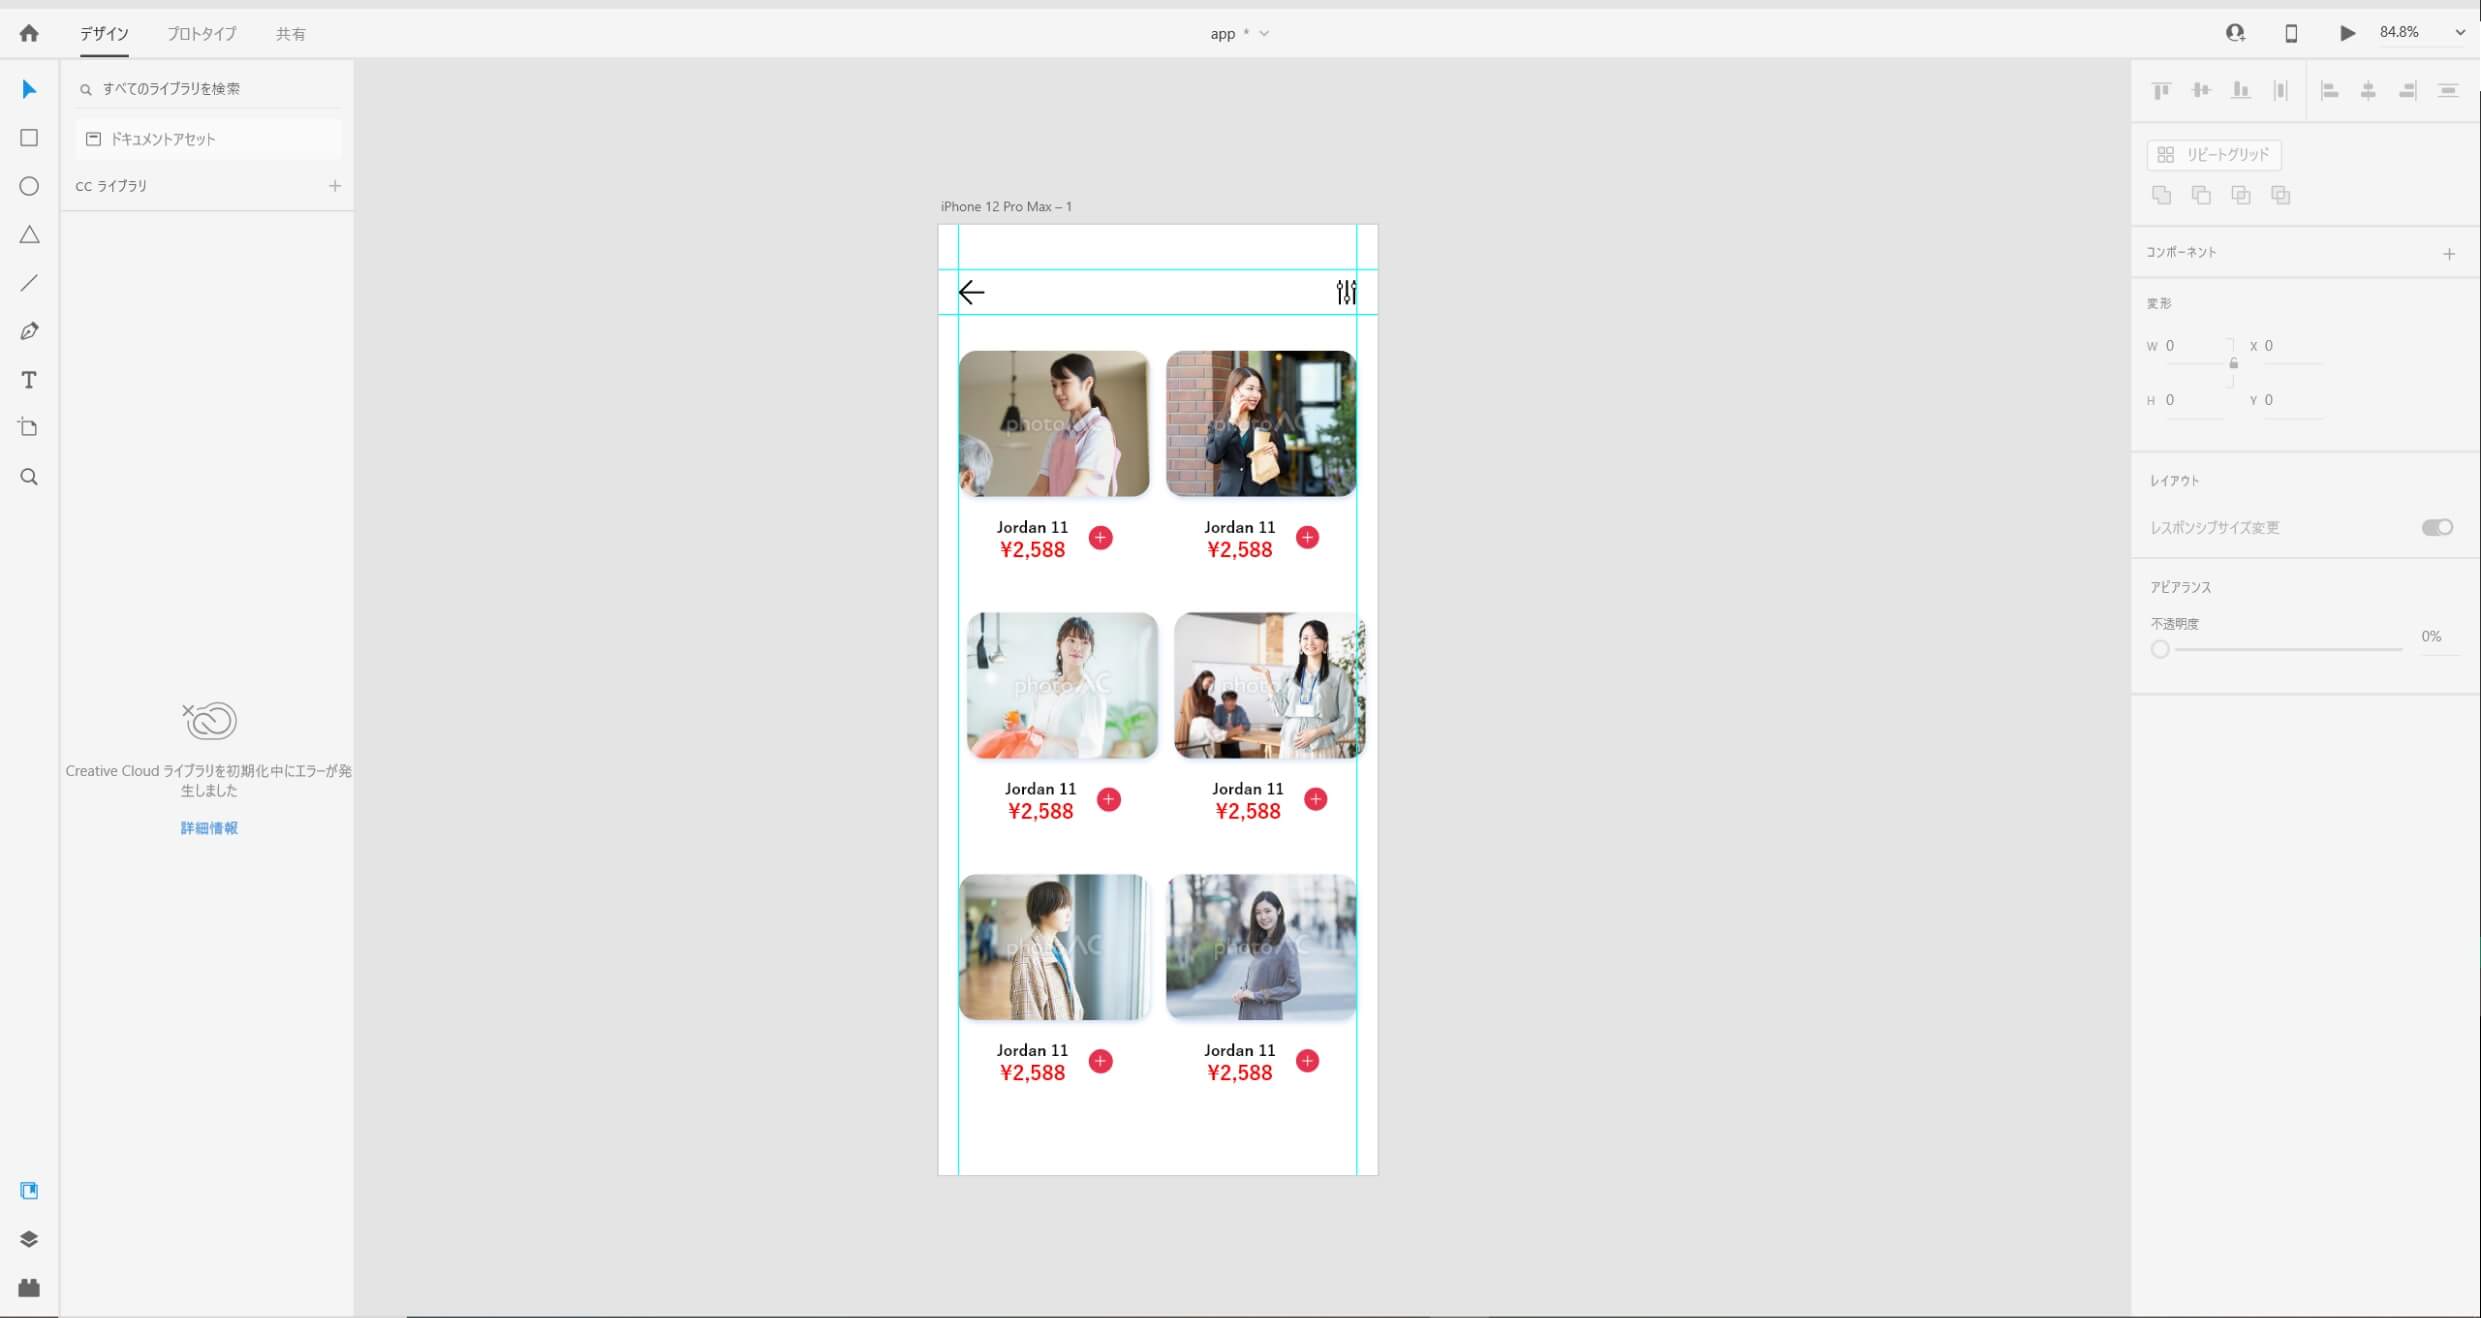Align bottom edges icon
The width and height of the screenshot is (2481, 1318).
click(2241, 91)
